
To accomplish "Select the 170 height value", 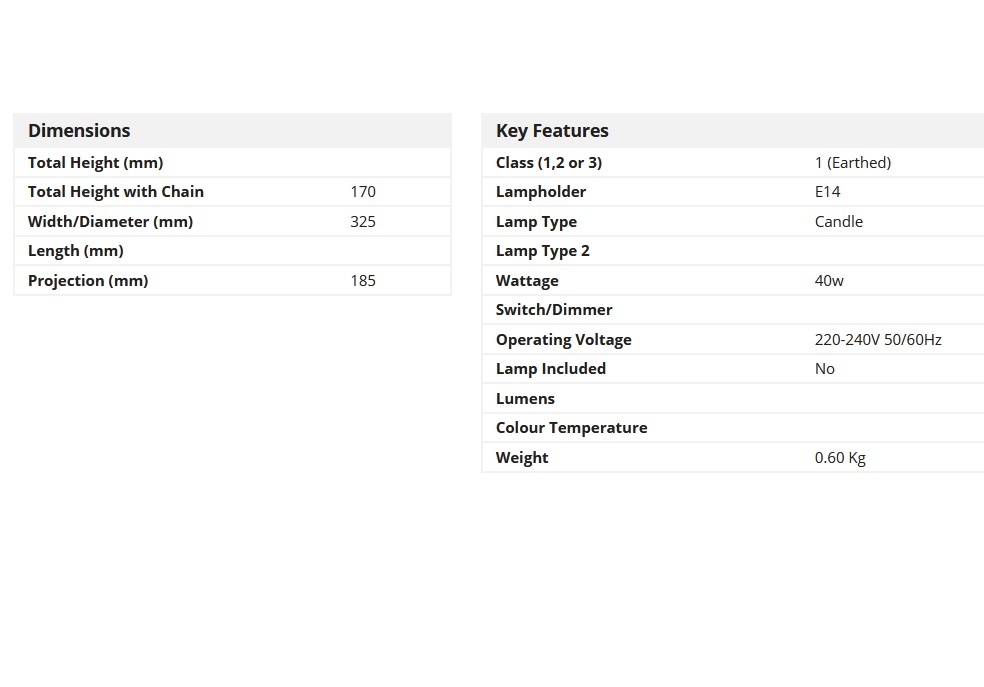I will coord(363,191).
